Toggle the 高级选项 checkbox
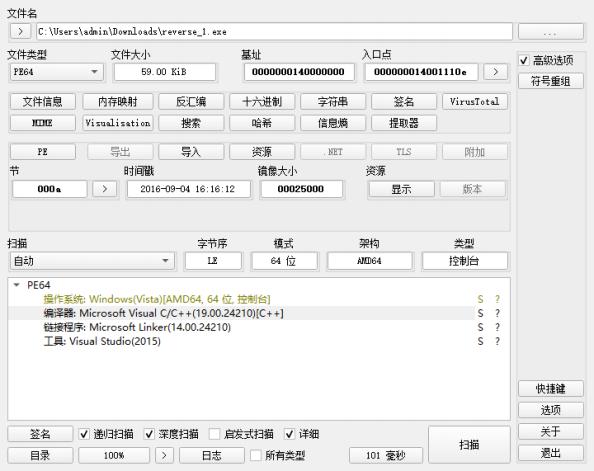 524,60
